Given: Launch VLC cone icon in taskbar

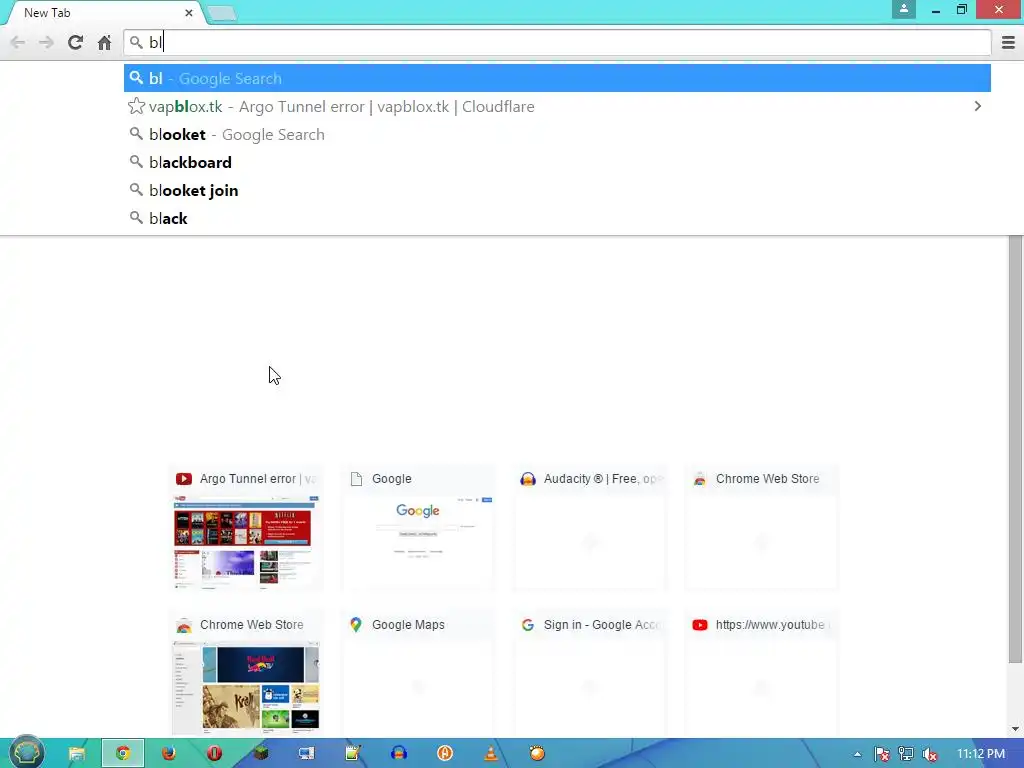Looking at the screenshot, I should (491, 754).
